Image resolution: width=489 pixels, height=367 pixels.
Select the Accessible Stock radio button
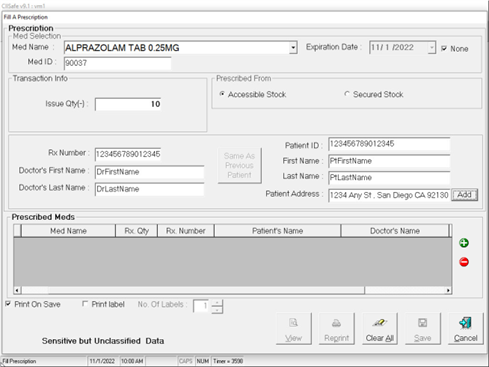(x=222, y=94)
